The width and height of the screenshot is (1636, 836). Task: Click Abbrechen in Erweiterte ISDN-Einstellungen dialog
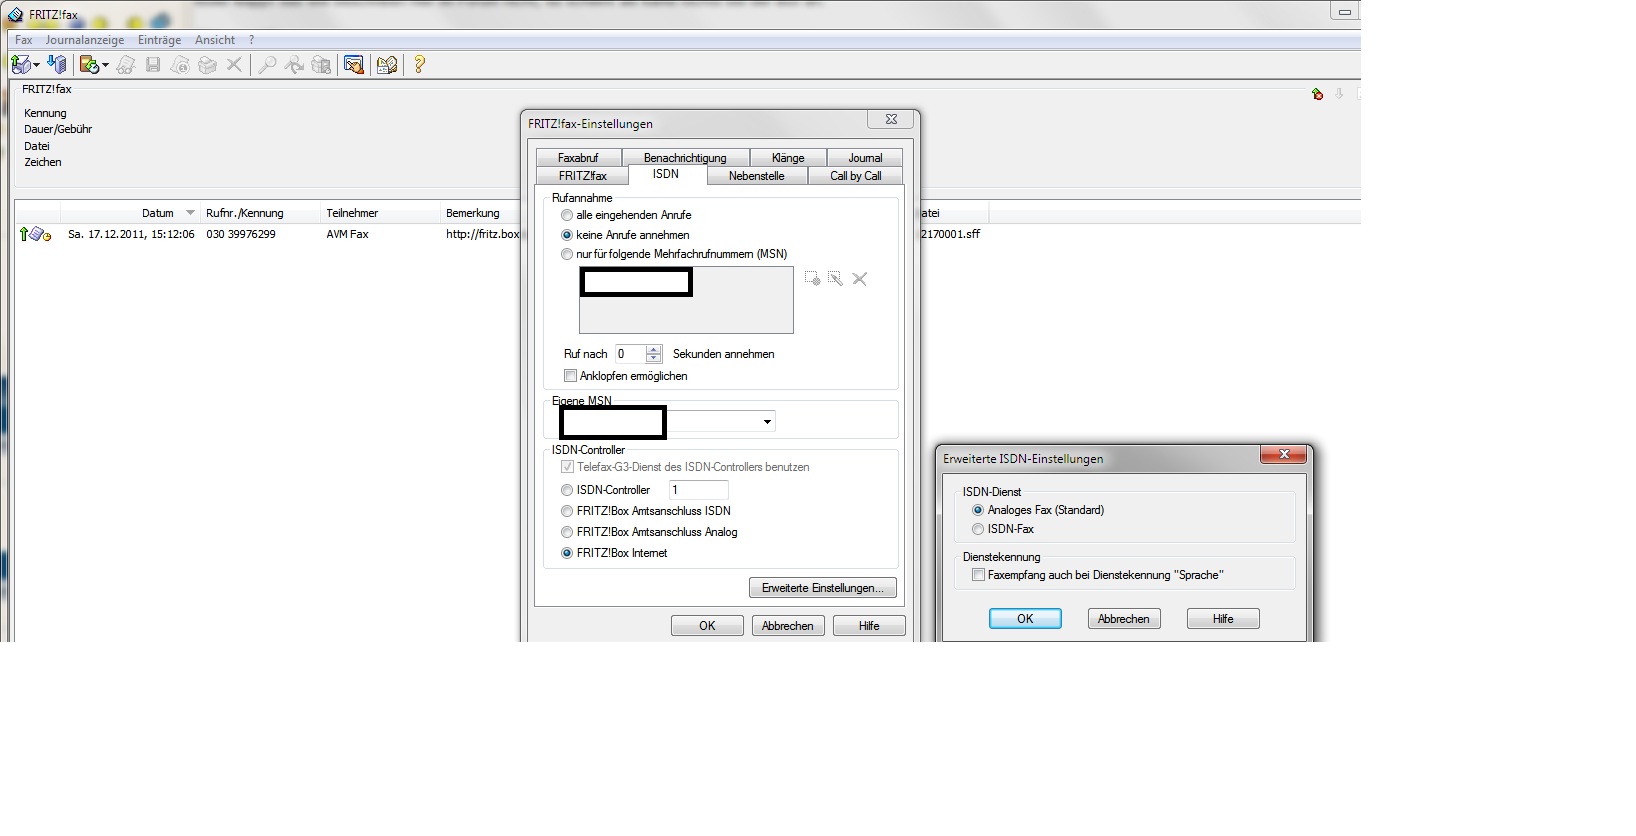click(1124, 619)
